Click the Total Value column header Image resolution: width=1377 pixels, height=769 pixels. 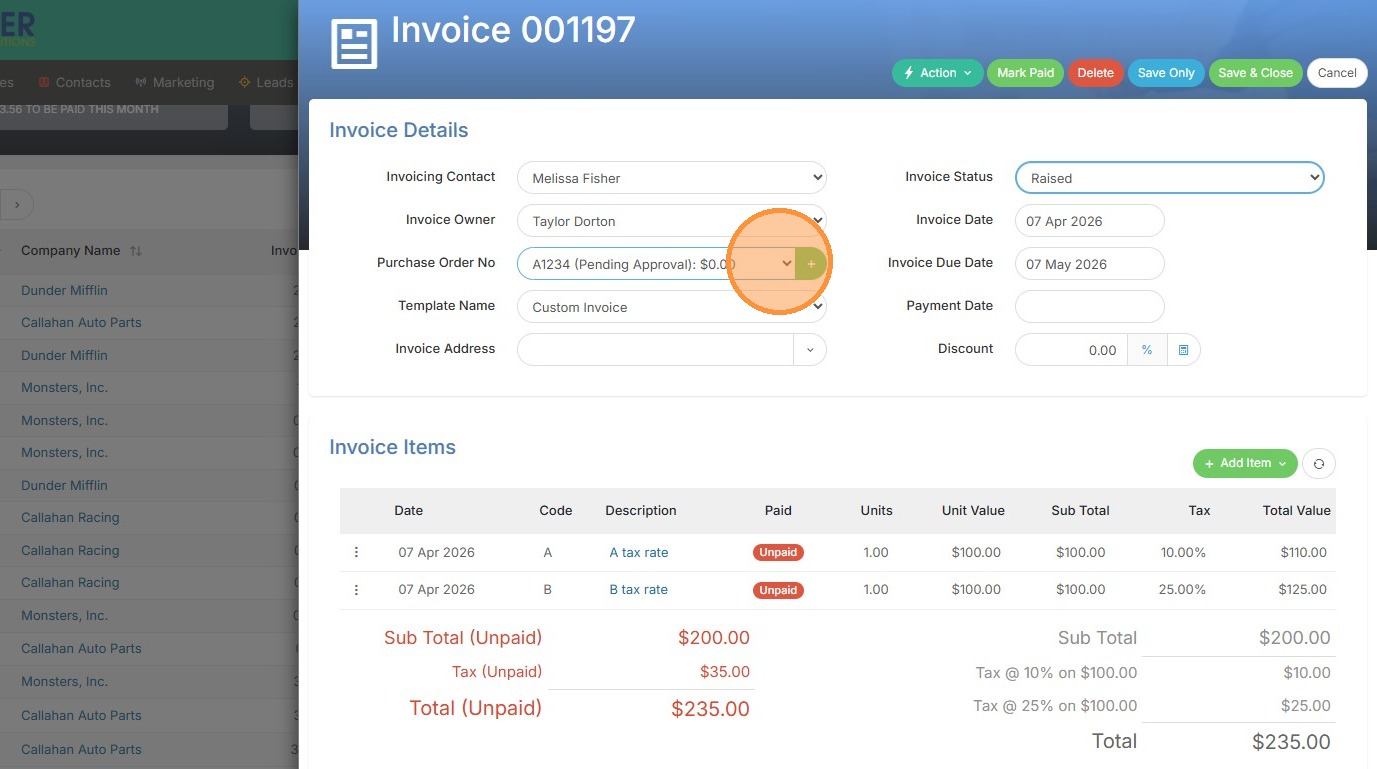click(1297, 510)
